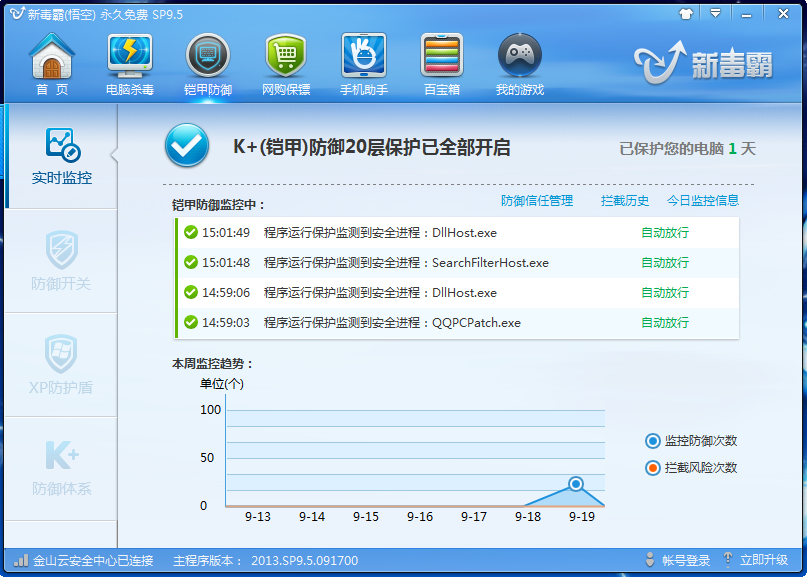The width and height of the screenshot is (807, 577).
Task: Click 自动放行 on the 14:59:06 row
Action: (665, 292)
